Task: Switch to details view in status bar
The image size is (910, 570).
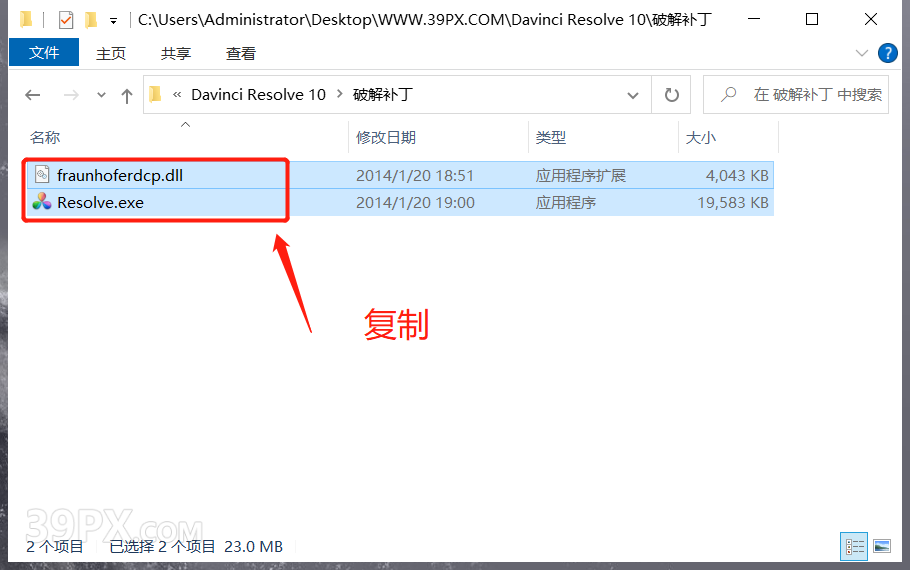Action: 854,546
